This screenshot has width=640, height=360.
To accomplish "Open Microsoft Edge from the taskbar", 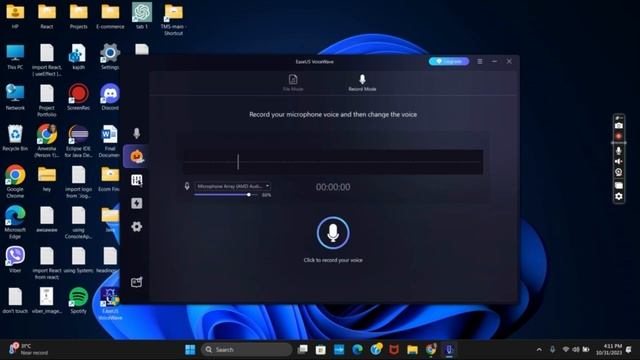I will click(358, 349).
